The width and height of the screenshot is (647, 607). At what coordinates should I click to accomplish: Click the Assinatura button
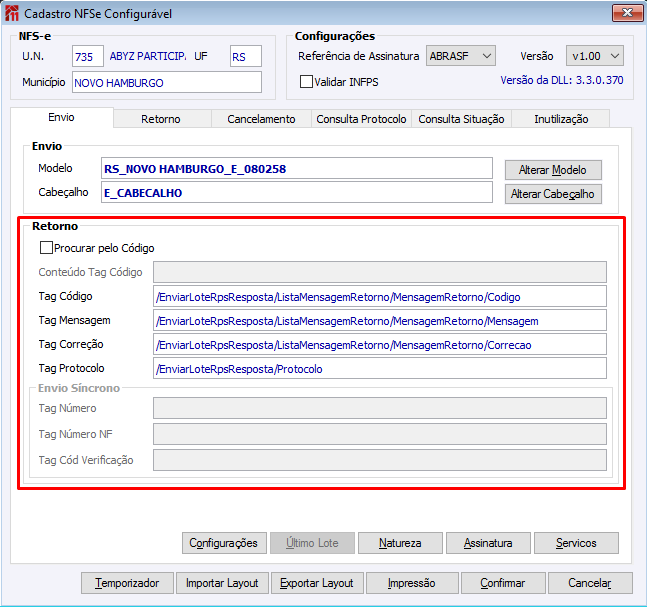click(488, 543)
